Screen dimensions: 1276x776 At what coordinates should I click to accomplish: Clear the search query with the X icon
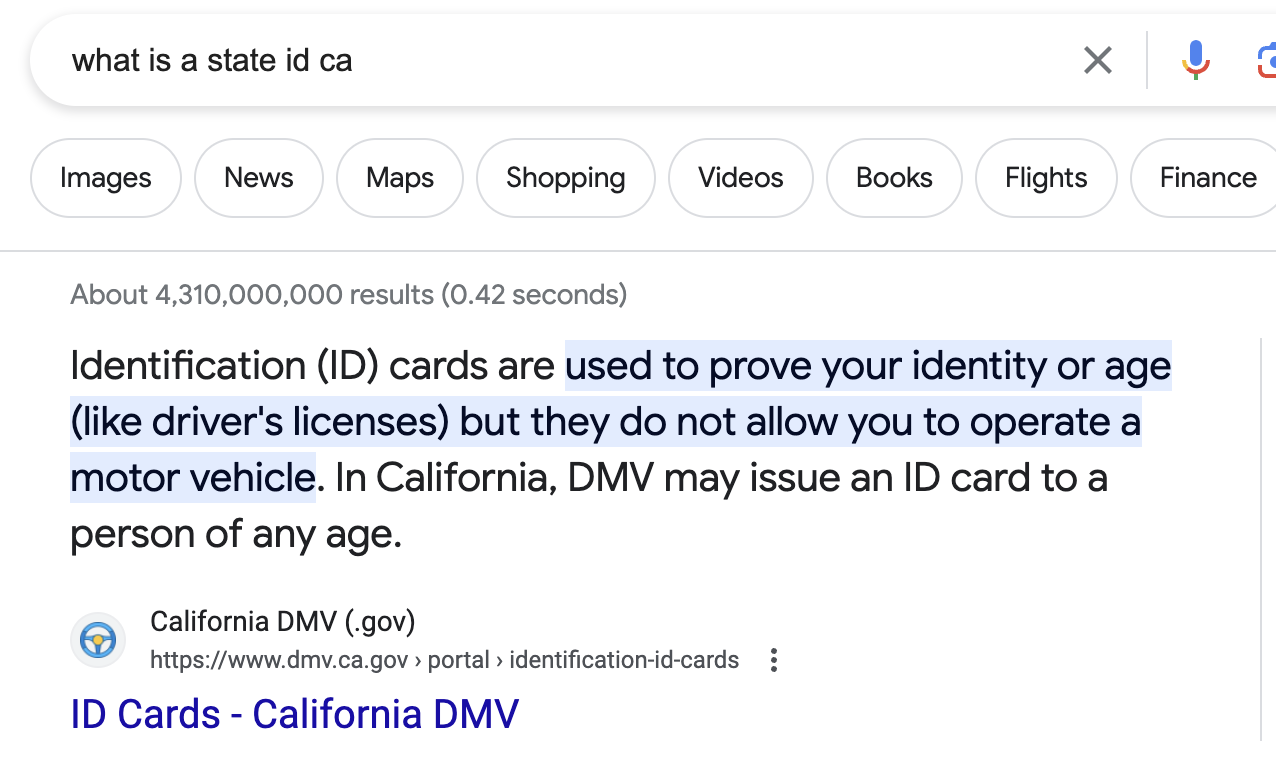(x=1097, y=60)
